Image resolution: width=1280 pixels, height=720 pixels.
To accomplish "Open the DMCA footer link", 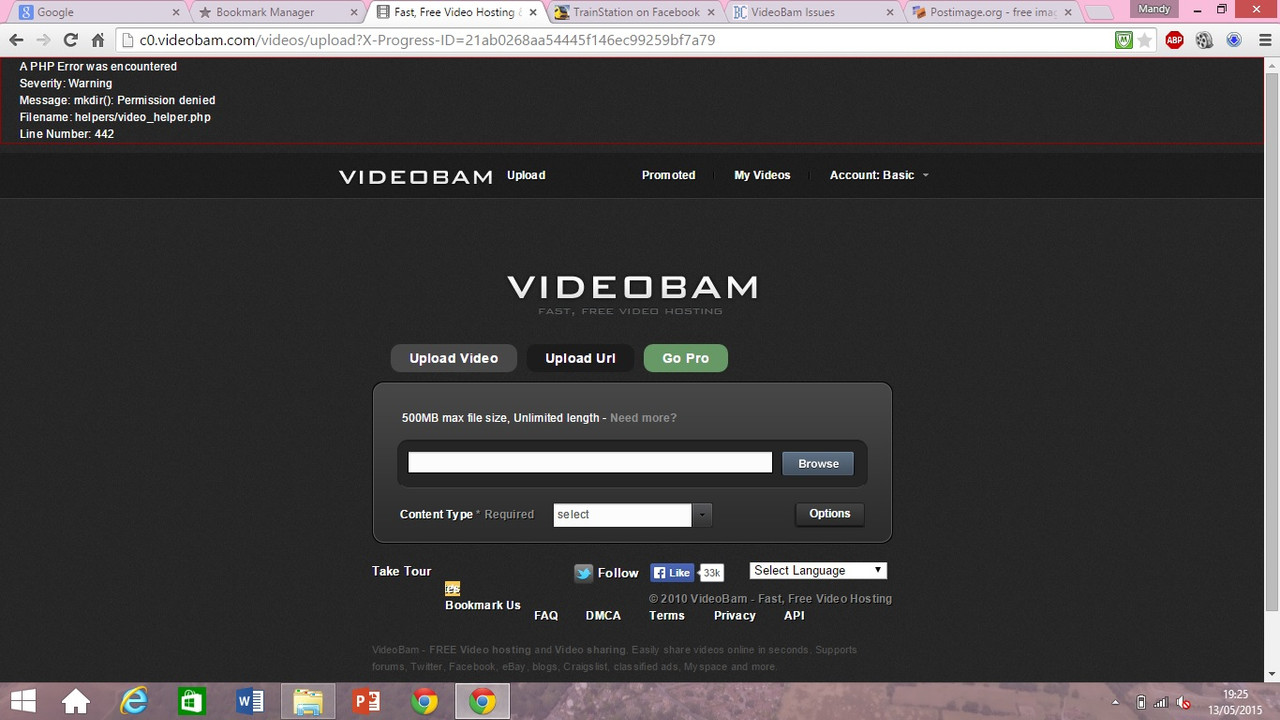I will (603, 615).
